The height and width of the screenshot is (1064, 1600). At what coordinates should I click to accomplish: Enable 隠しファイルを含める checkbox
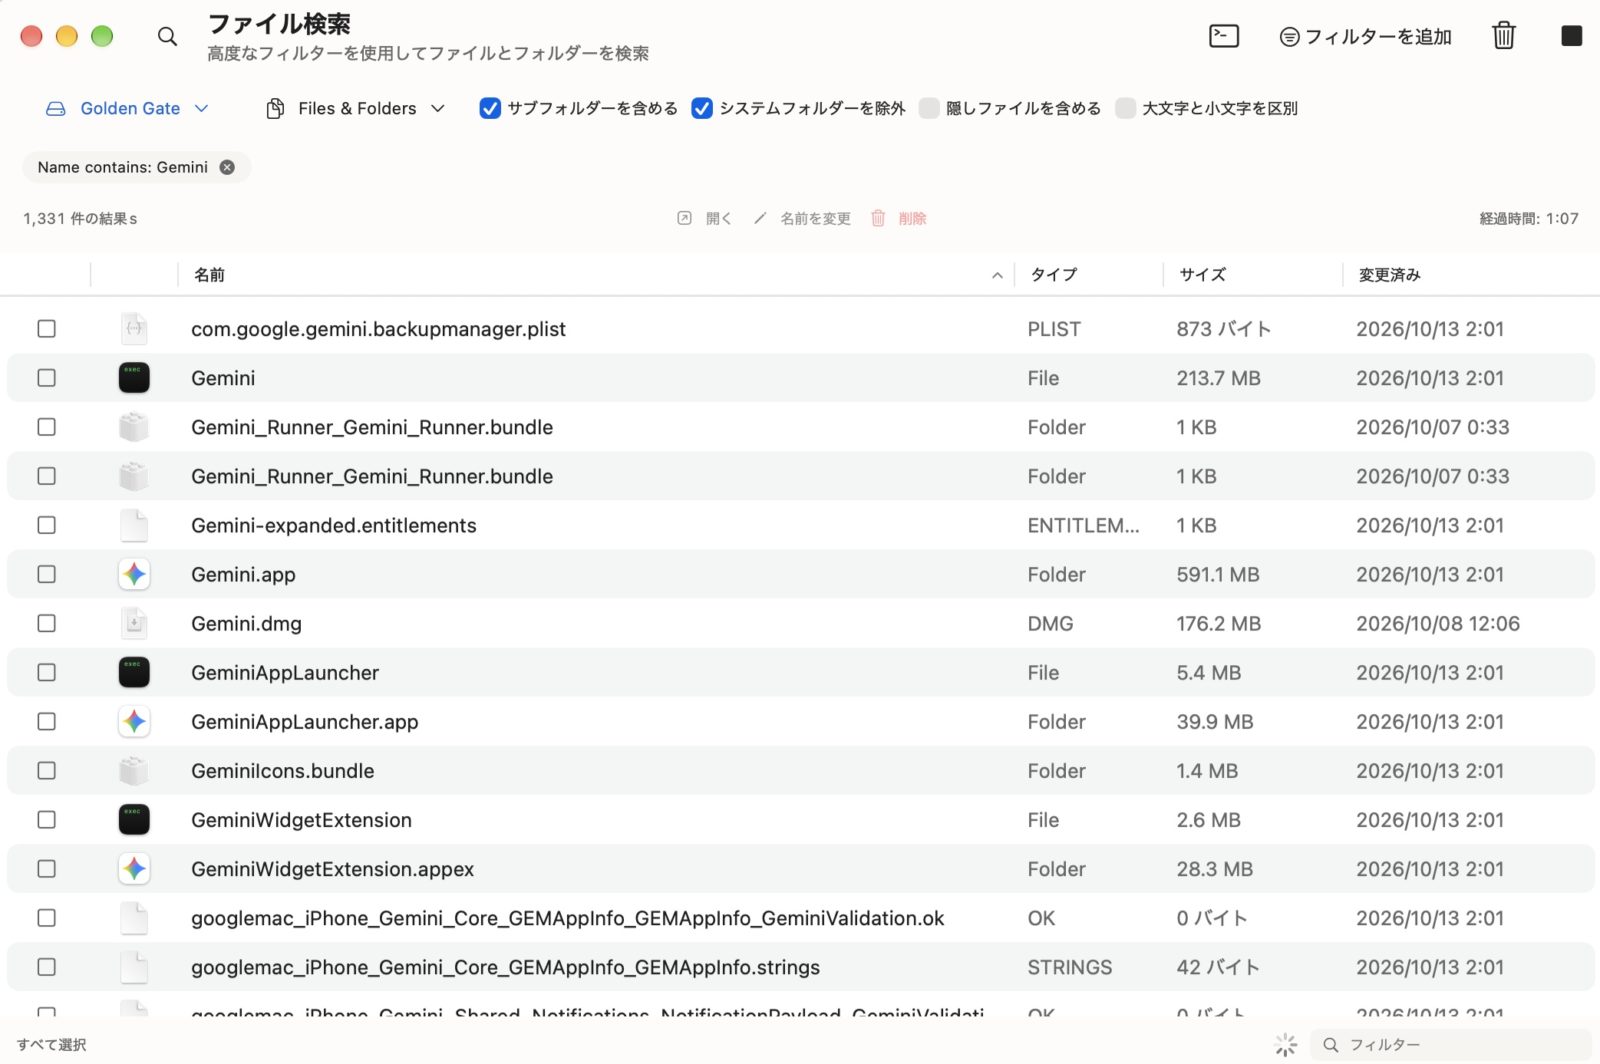point(929,108)
